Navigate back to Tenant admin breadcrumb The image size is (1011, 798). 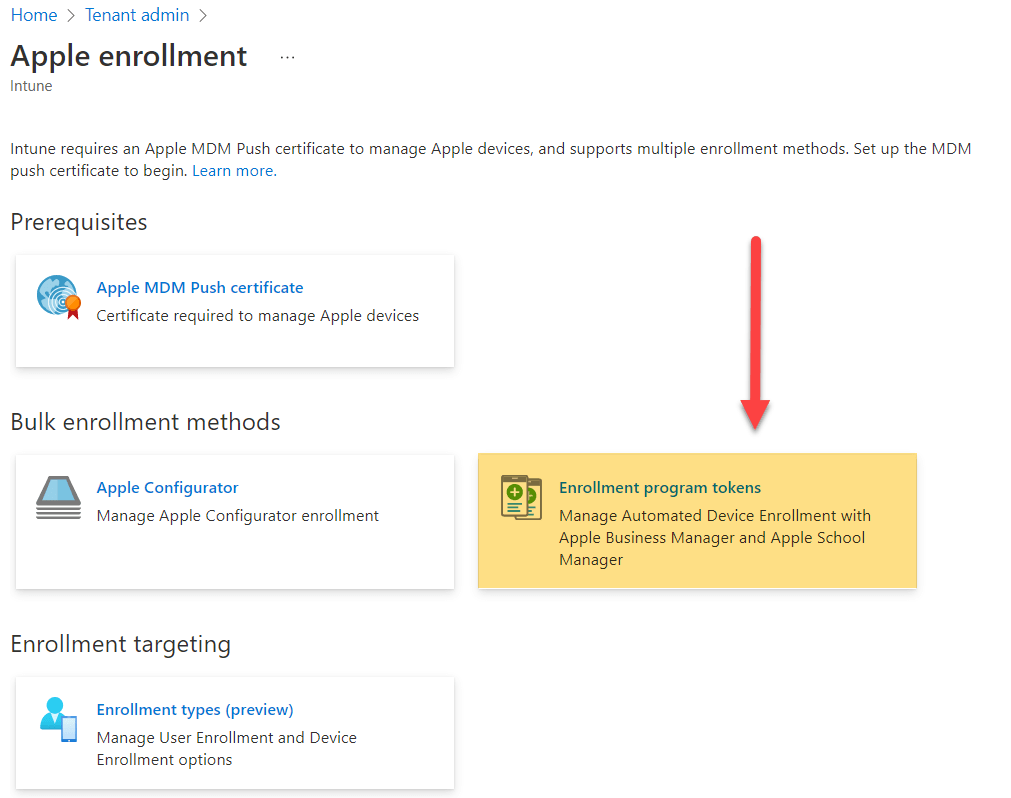click(x=137, y=16)
